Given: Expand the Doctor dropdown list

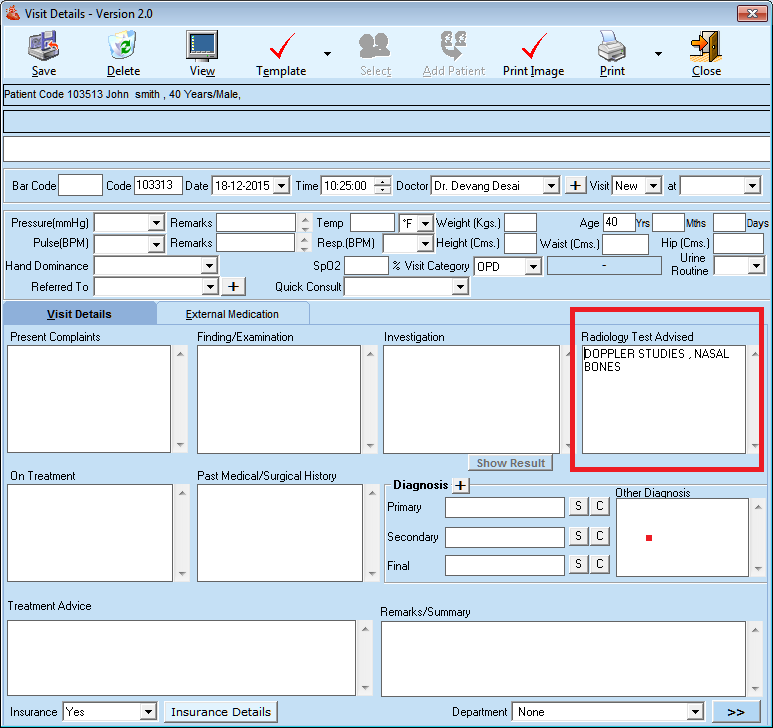Looking at the screenshot, I should click(550, 186).
